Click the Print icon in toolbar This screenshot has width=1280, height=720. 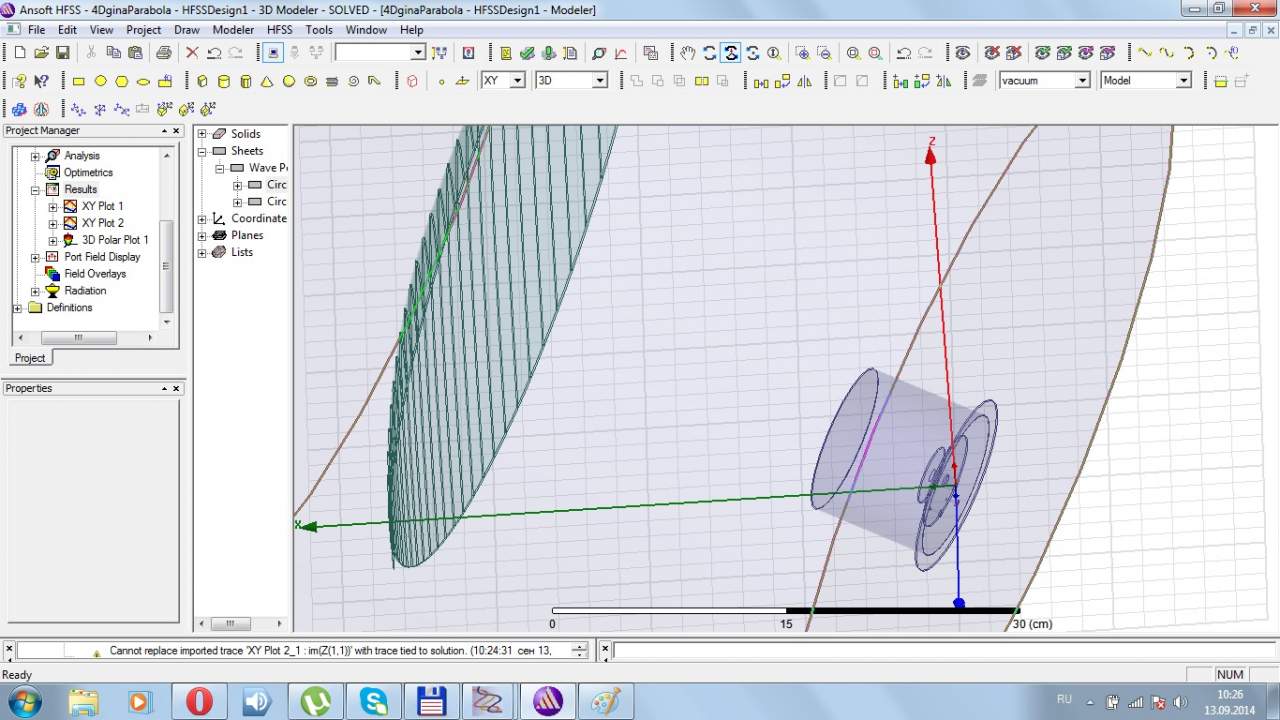[163, 53]
